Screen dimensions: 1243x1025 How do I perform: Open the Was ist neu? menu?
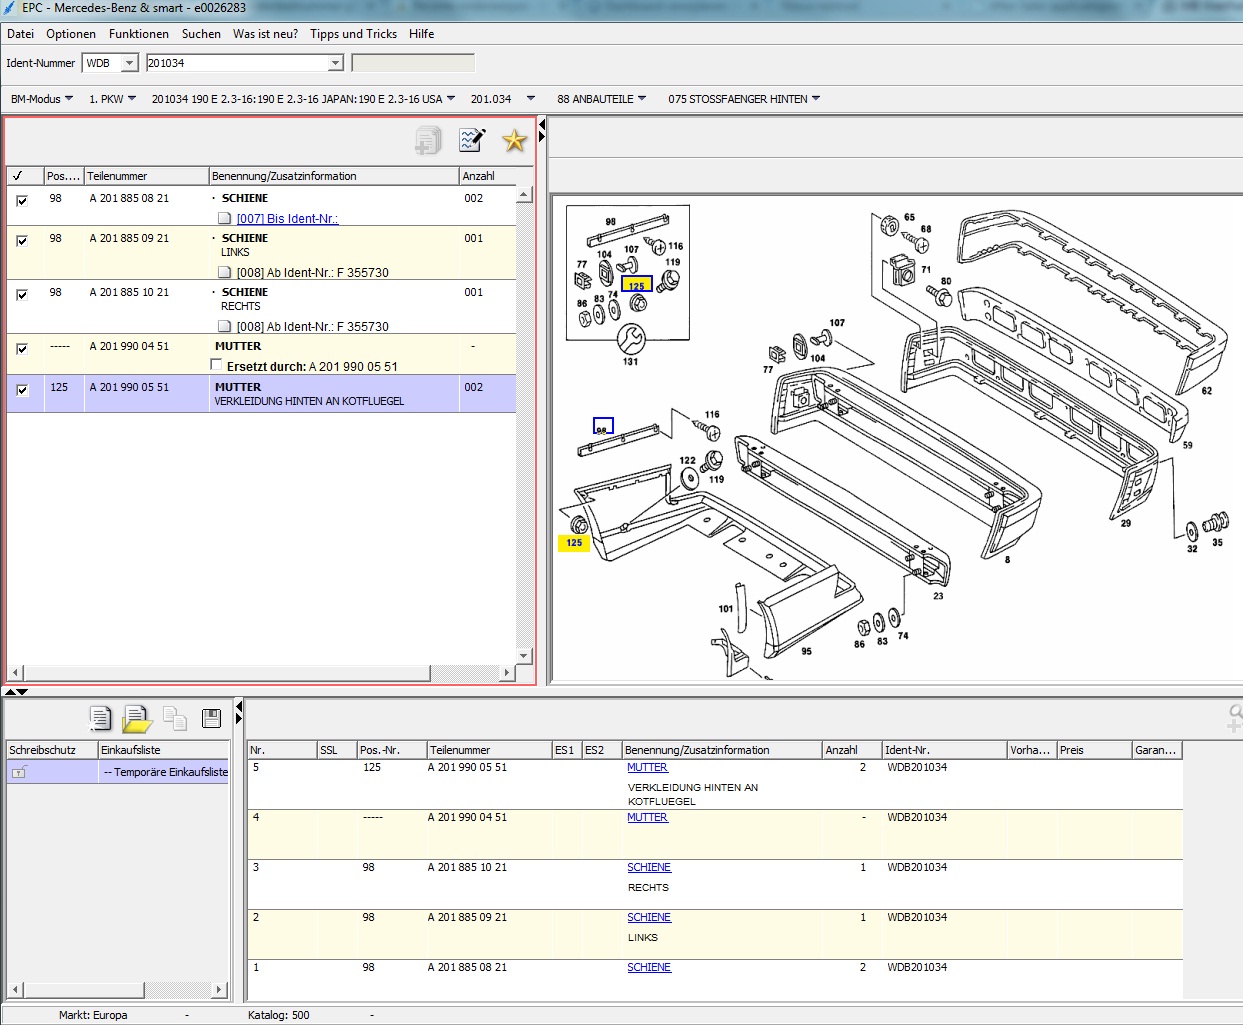pyautogui.click(x=265, y=34)
